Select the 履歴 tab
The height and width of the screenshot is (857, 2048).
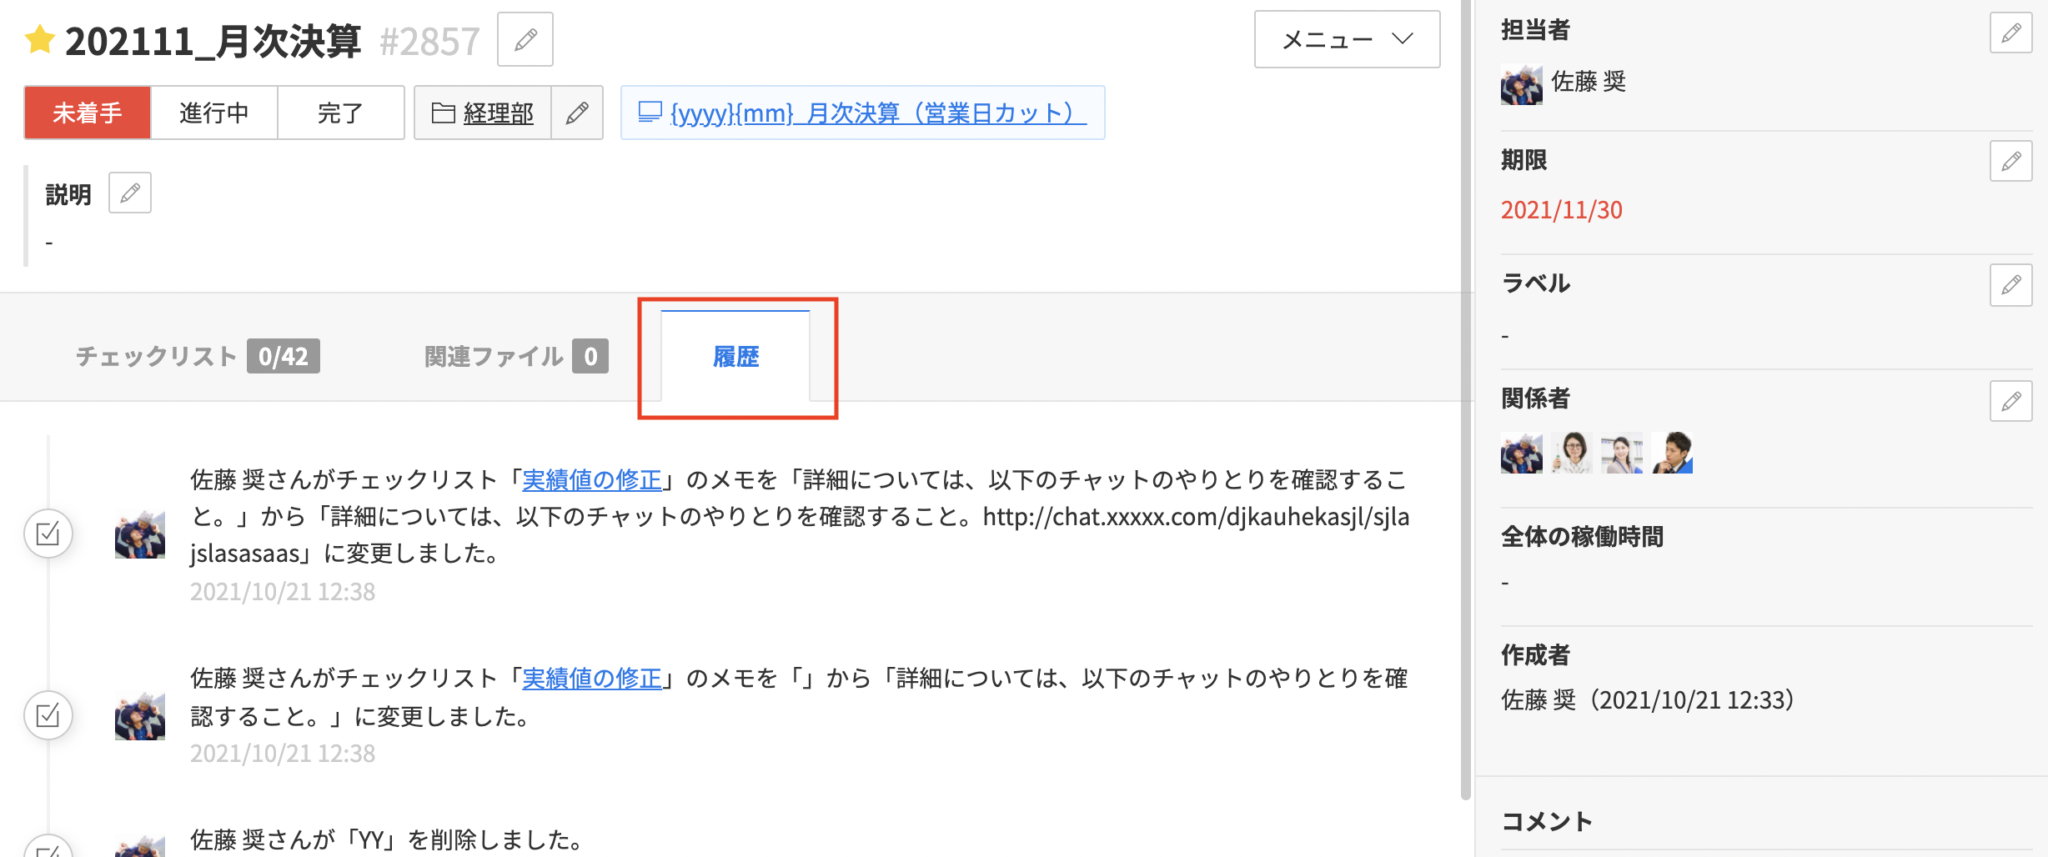tap(736, 357)
